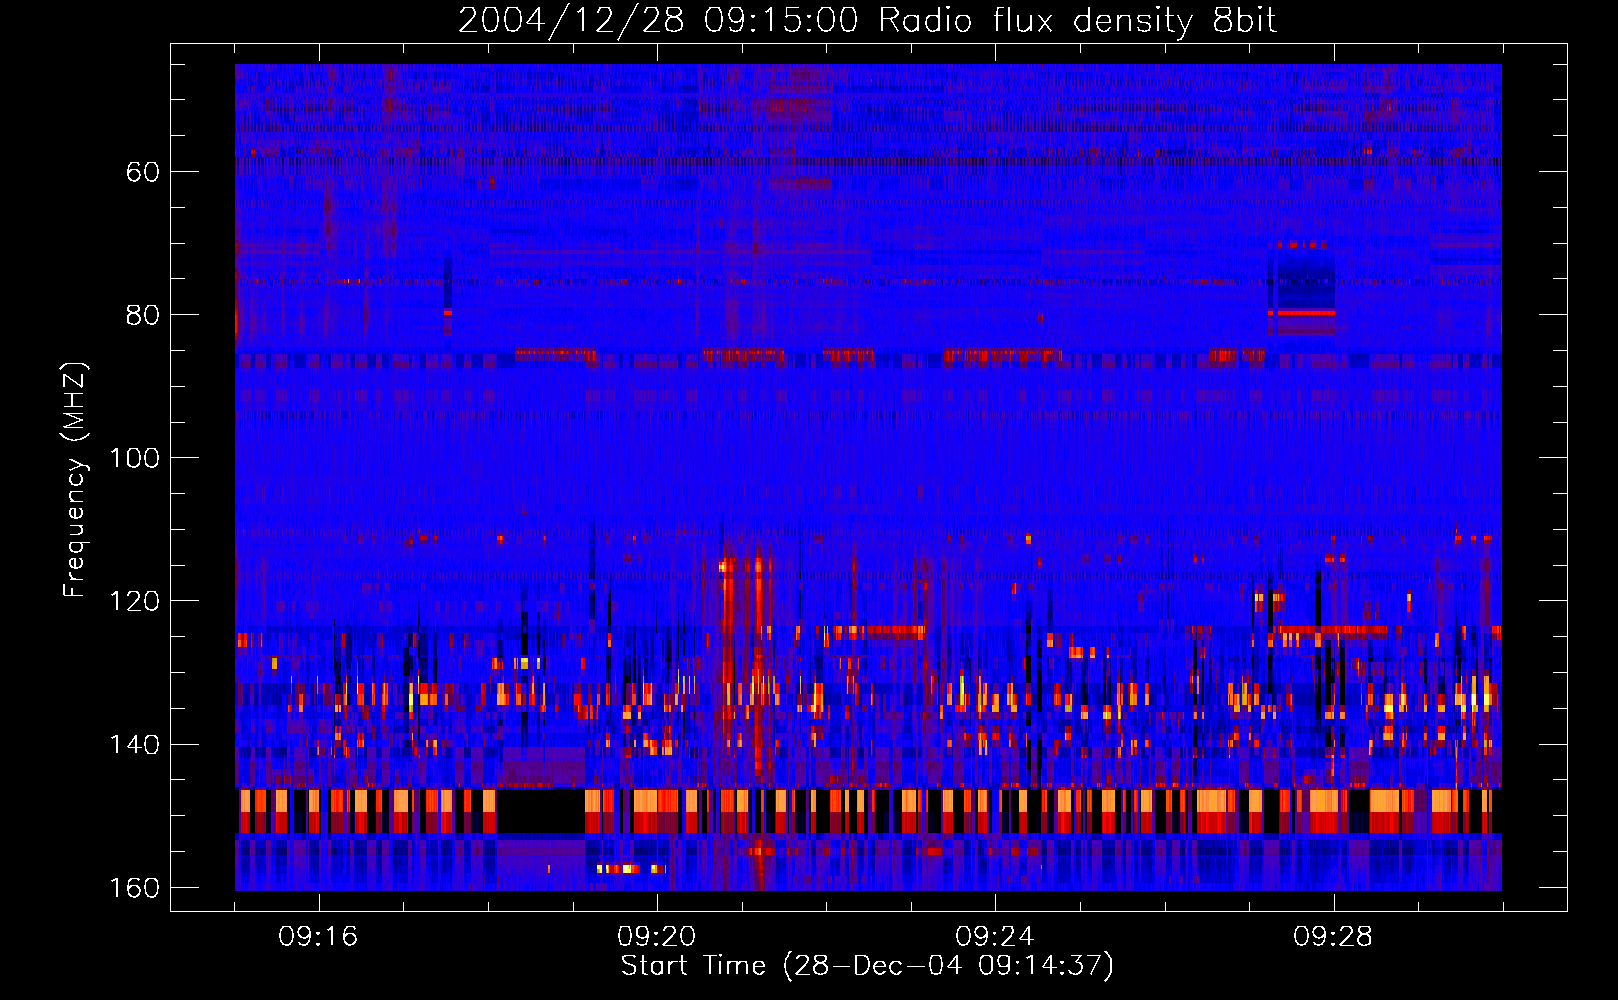Click the 'Start Time (28-Dec-04 09:14:37)' label
1618x1000 pixels.
coord(867,966)
